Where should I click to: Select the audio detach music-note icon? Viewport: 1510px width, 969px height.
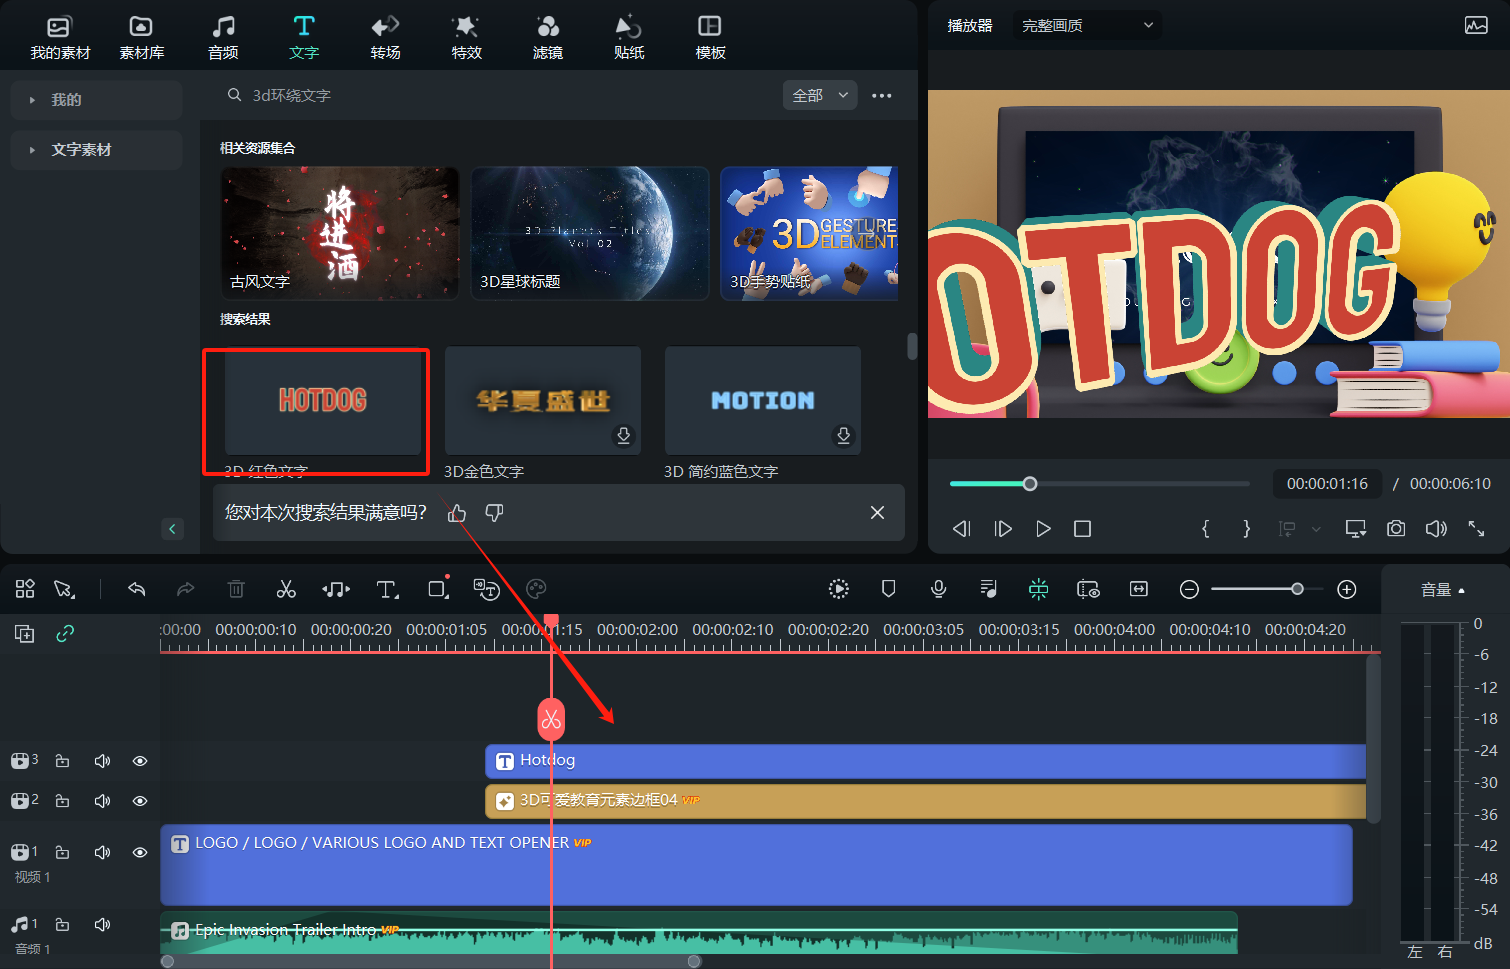point(336,589)
